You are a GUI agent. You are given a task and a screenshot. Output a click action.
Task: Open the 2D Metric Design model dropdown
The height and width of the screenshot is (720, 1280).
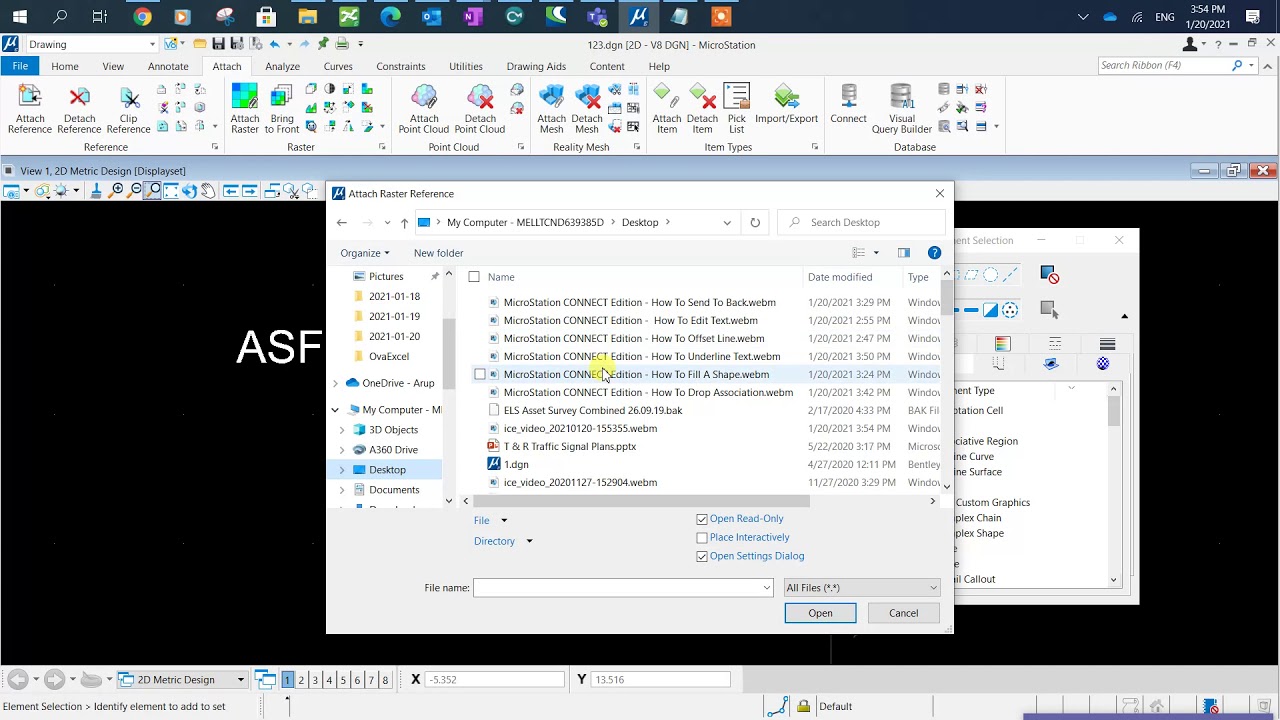pos(181,680)
